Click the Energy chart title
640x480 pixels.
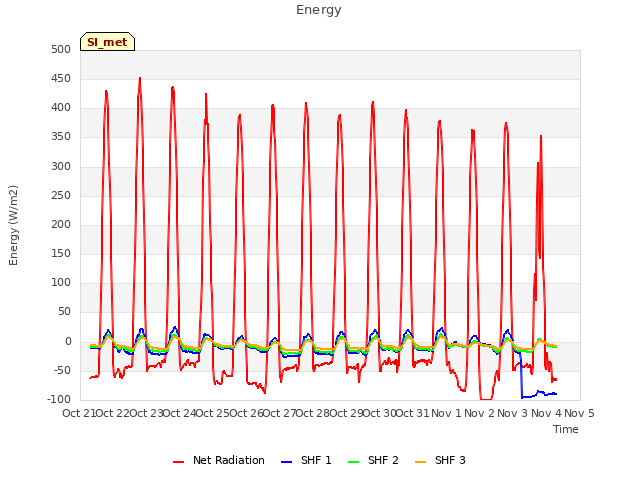tap(319, 10)
